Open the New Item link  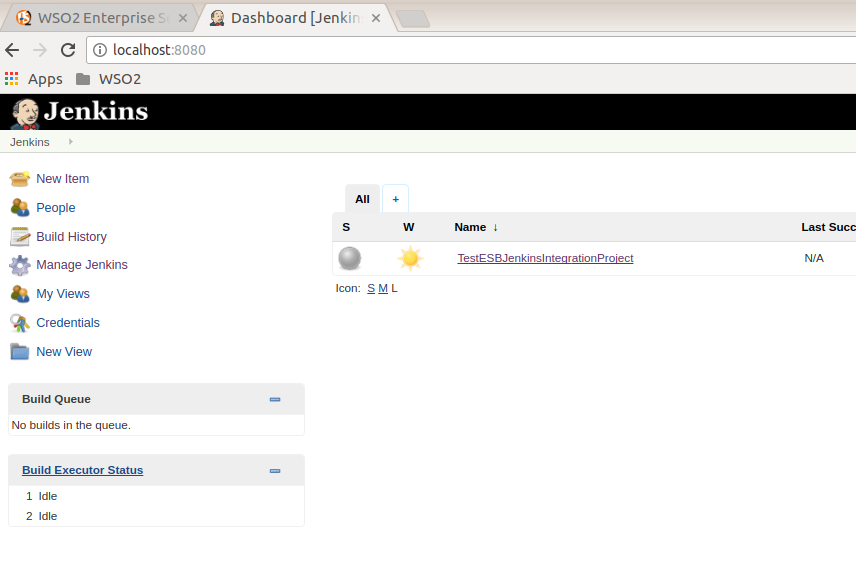[63, 179]
